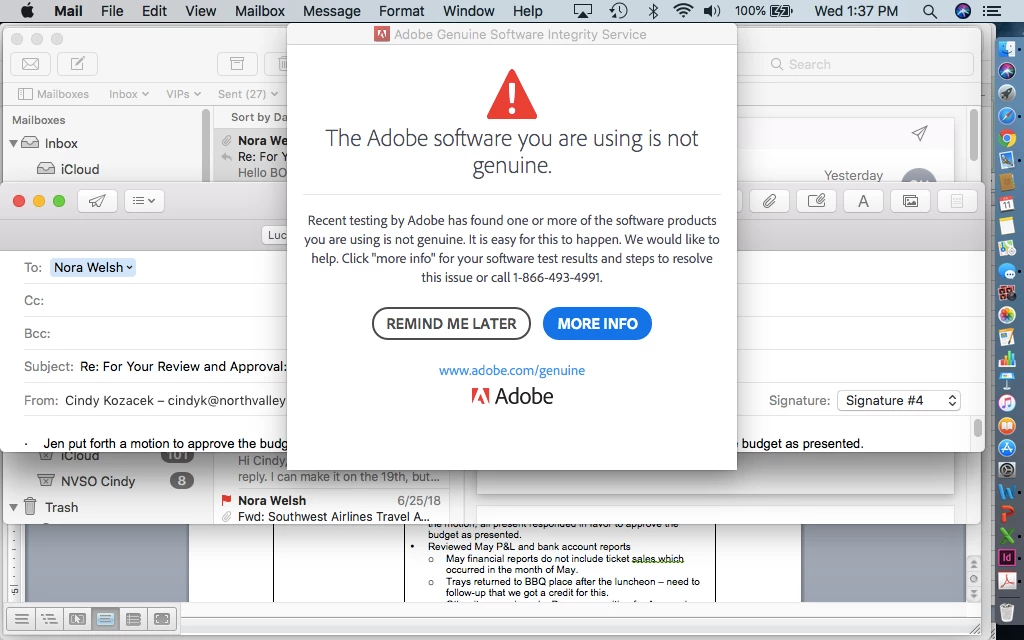Open the Message menu
The width and height of the screenshot is (1024, 640).
point(332,10)
